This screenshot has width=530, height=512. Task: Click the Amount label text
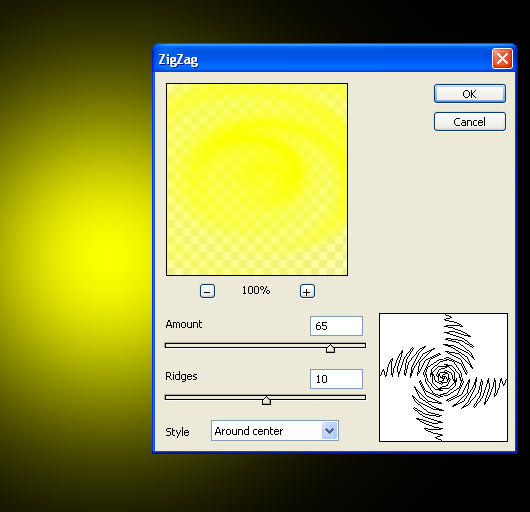184,324
